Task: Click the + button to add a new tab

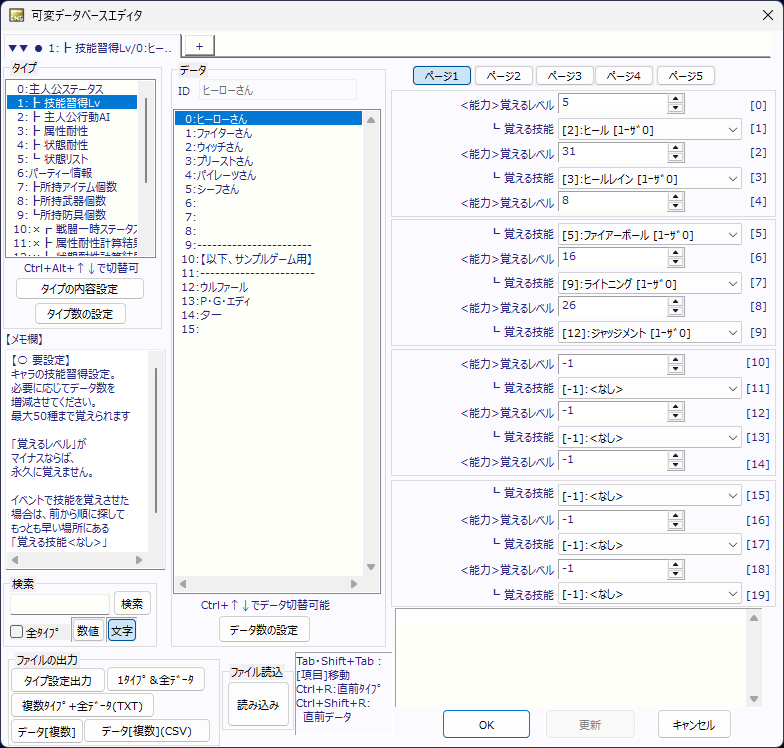Action: click(198, 46)
